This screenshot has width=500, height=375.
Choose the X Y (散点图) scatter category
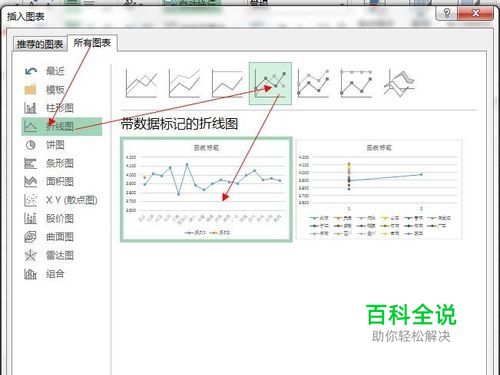[61, 200]
